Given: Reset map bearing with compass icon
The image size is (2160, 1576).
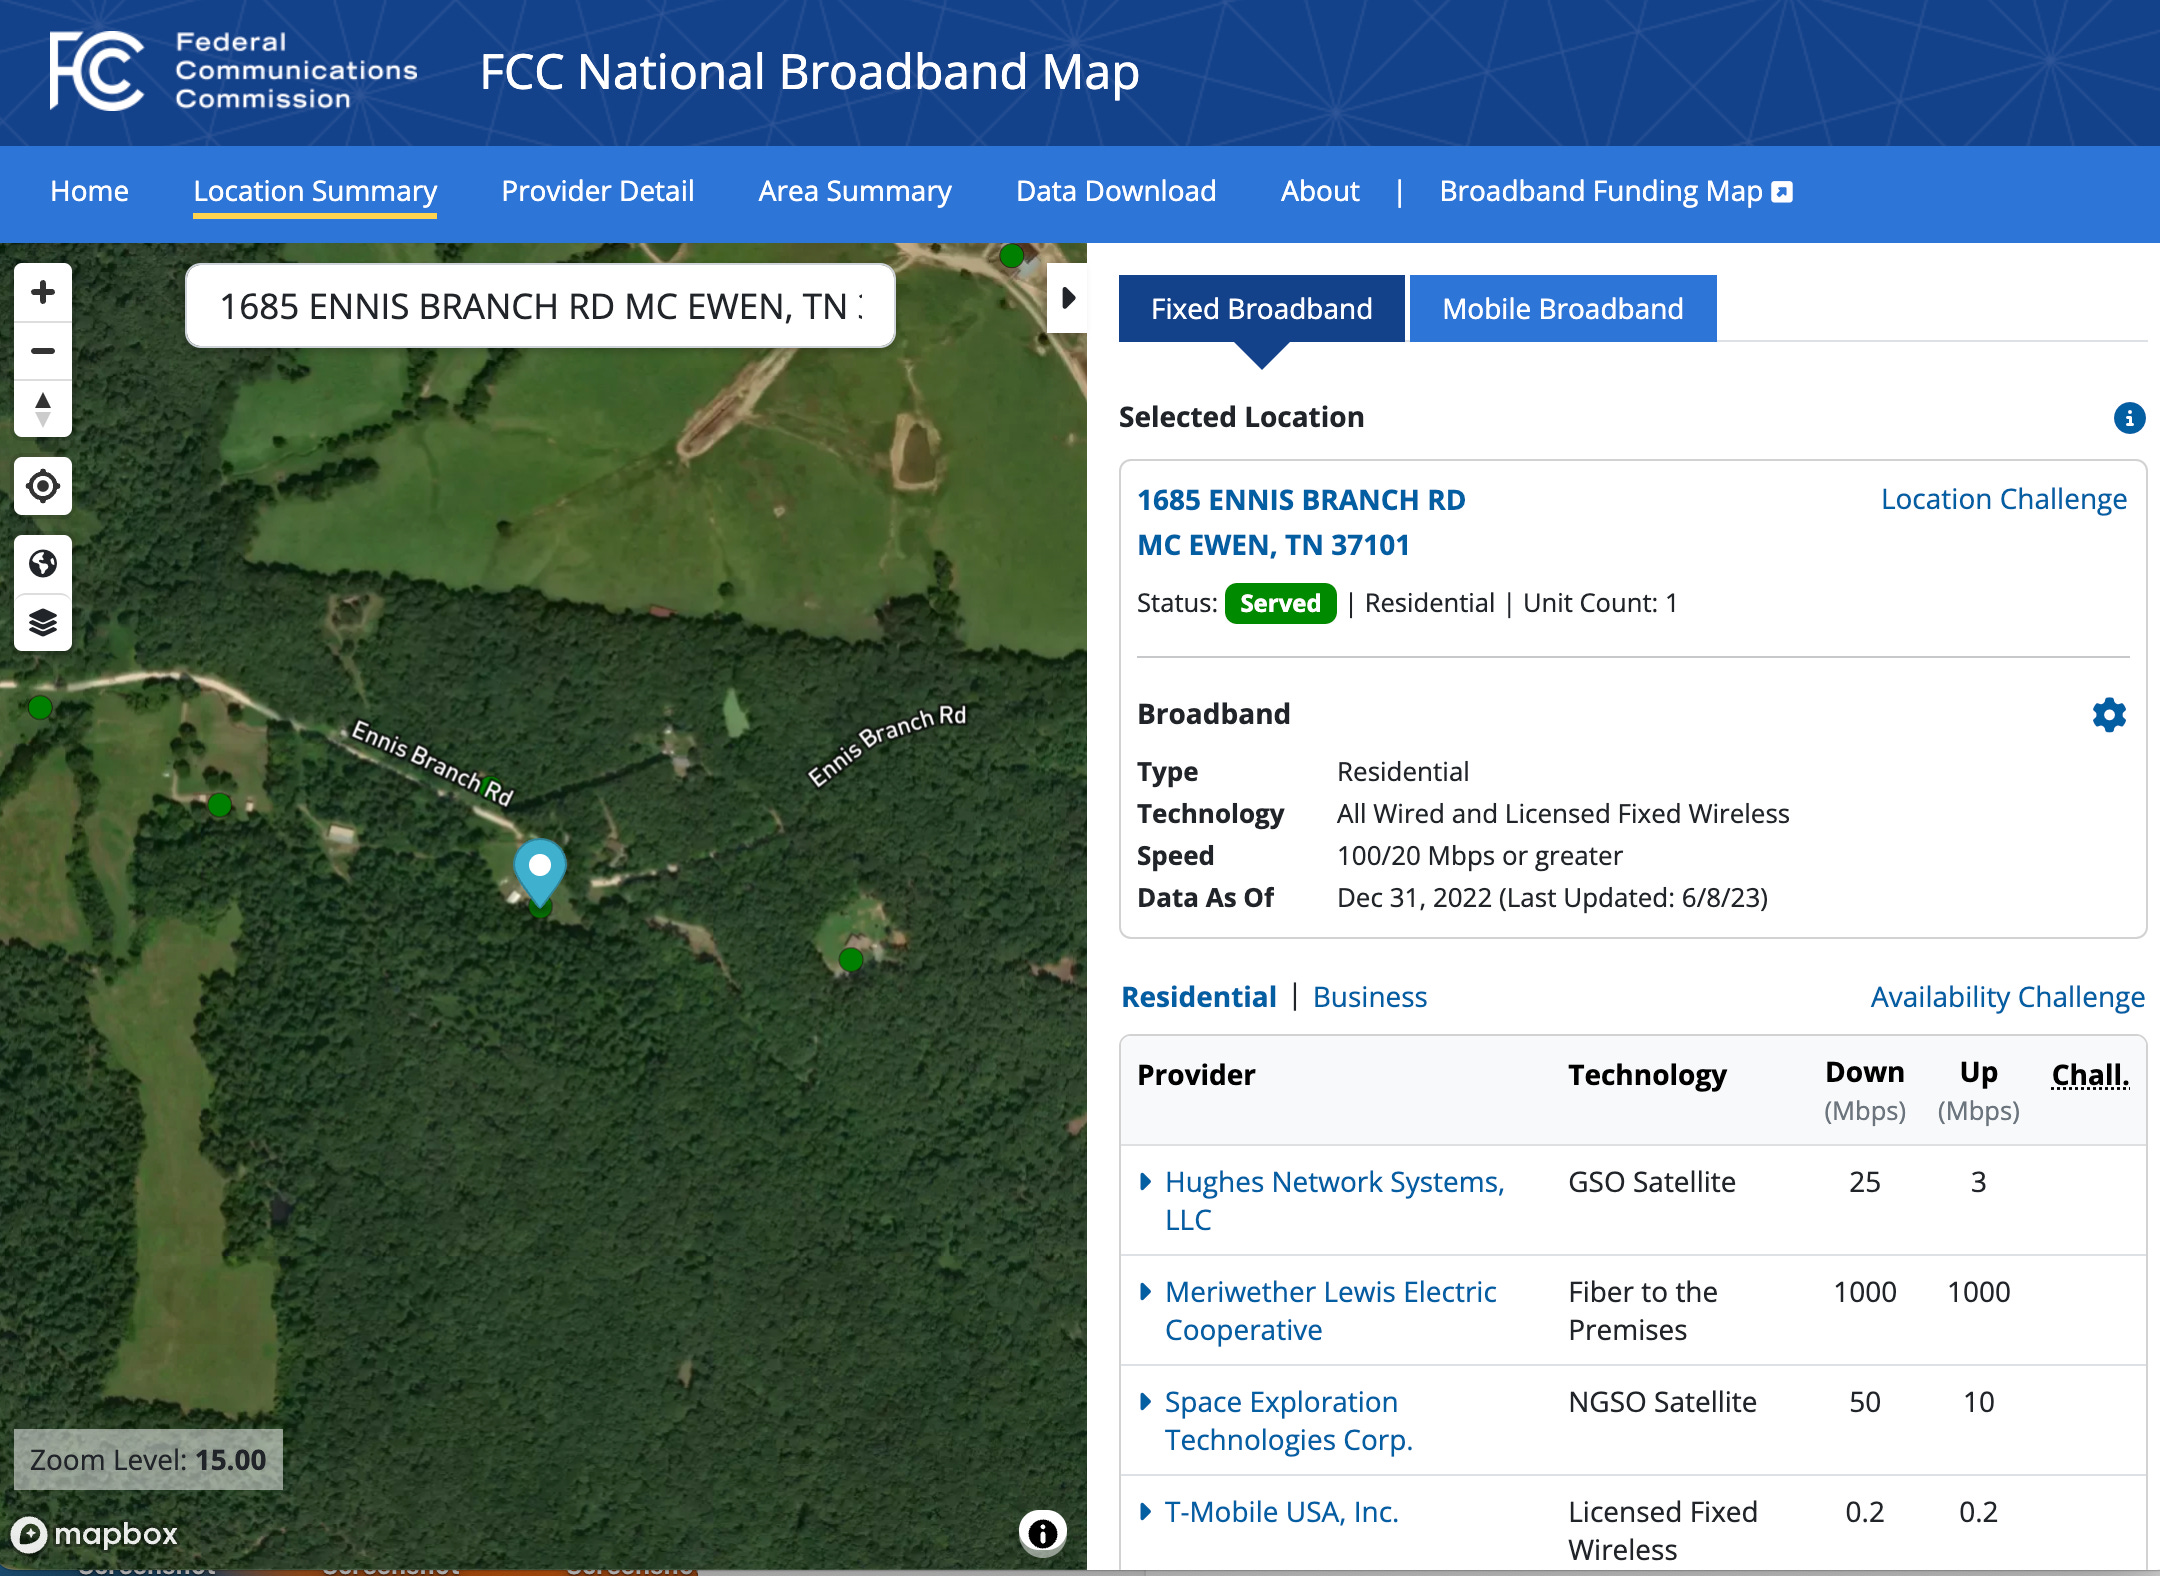Looking at the screenshot, I should pyautogui.click(x=43, y=409).
